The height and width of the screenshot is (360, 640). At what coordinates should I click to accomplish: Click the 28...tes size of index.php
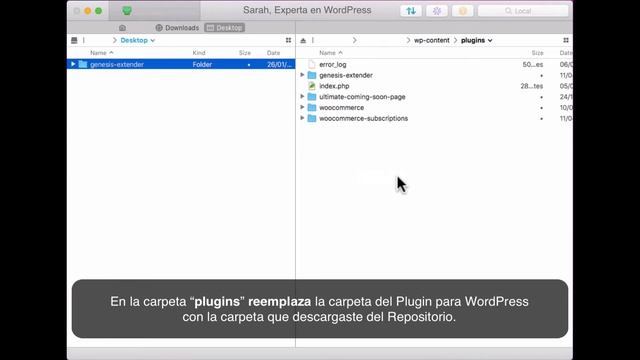pos(531,86)
